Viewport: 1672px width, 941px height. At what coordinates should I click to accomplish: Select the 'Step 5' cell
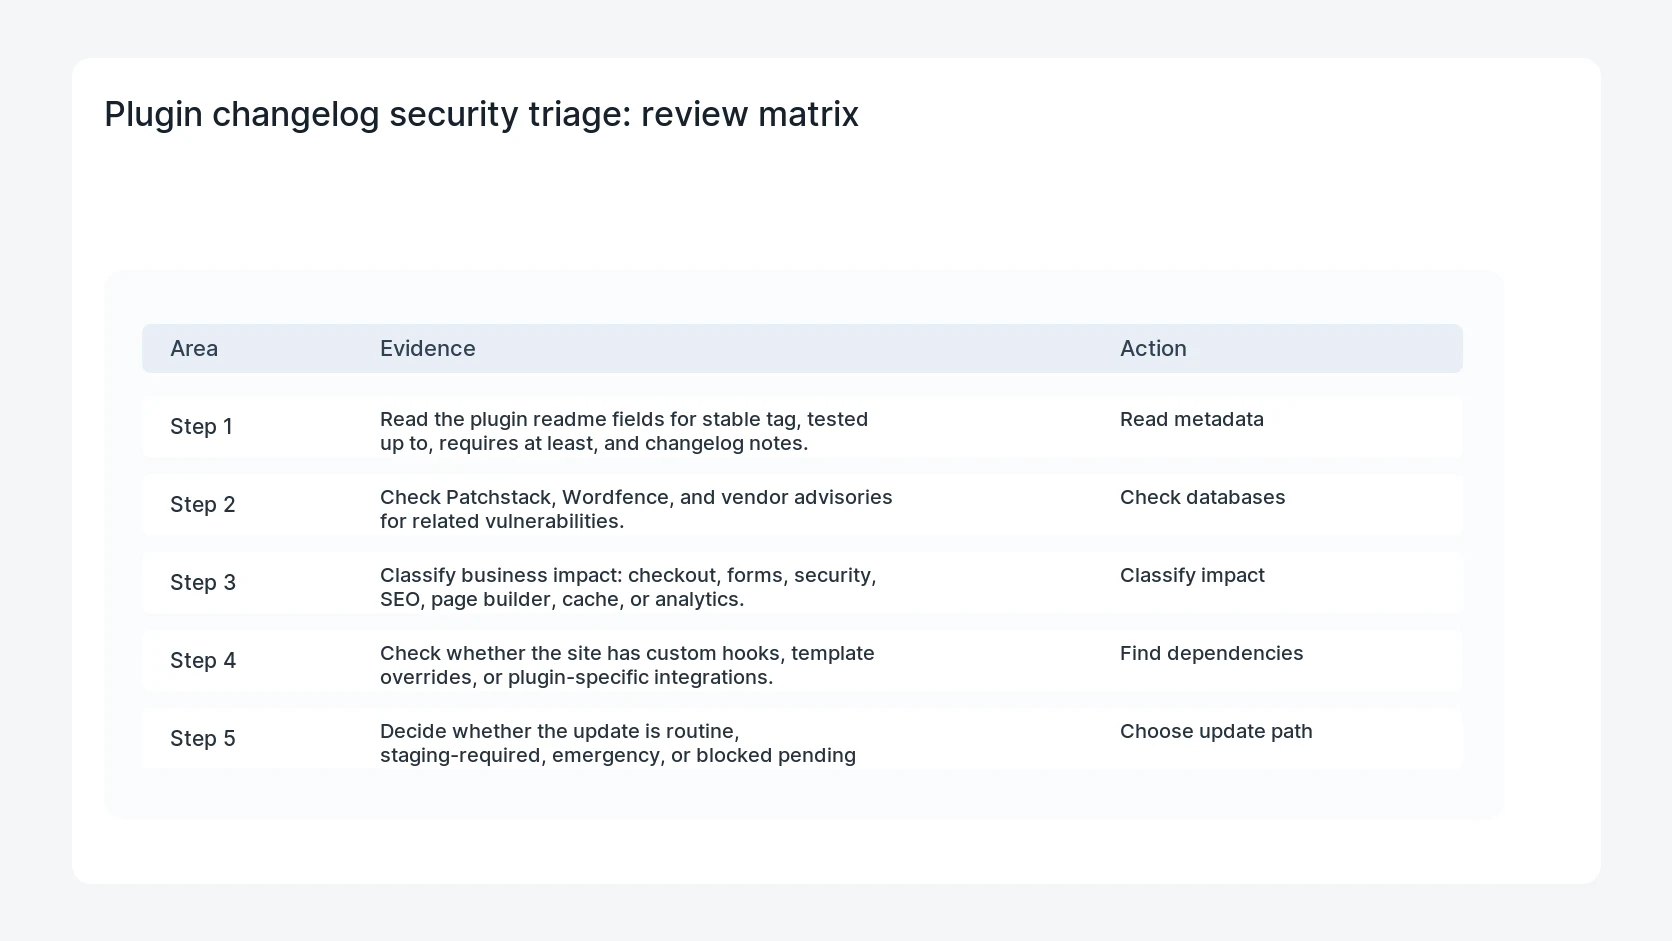point(203,738)
